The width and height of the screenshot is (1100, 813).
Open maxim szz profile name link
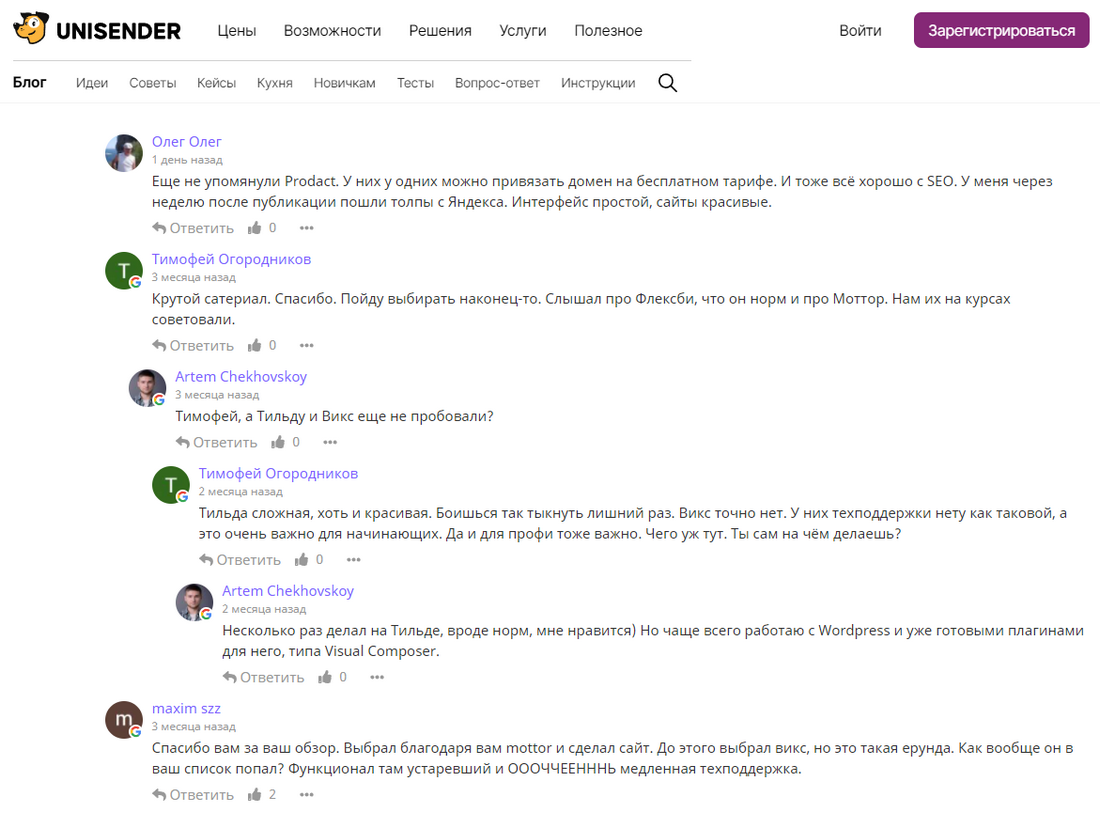pyautogui.click(x=186, y=708)
